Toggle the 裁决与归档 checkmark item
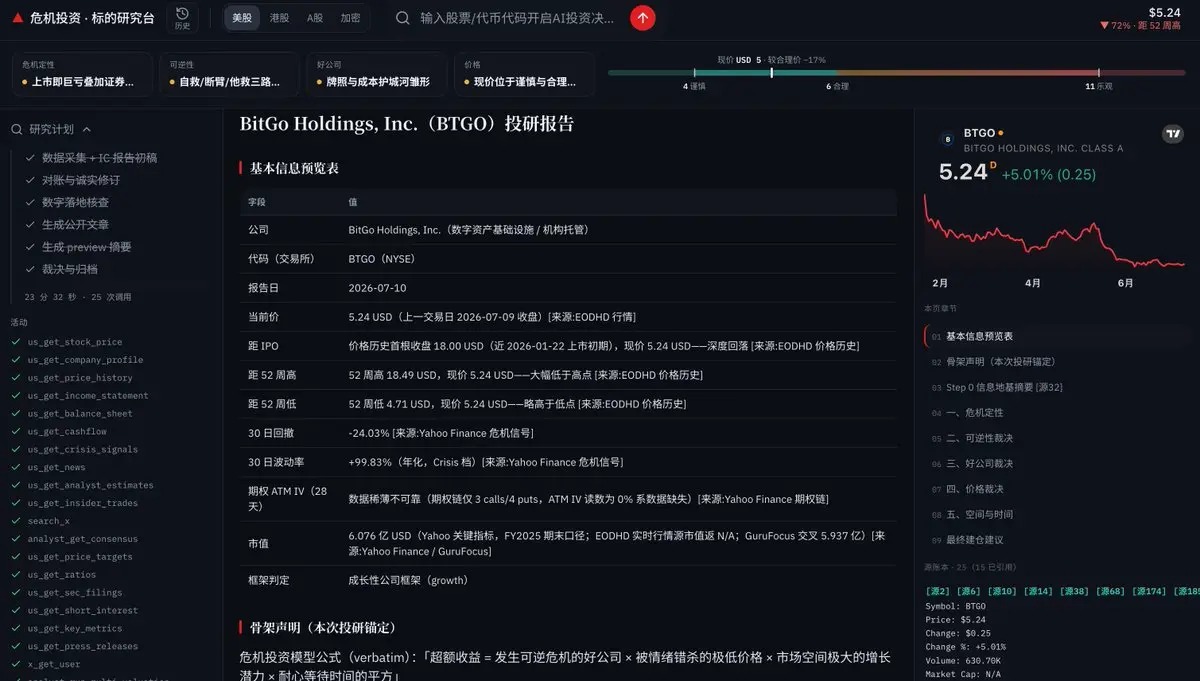The image size is (1200, 681). pos(31,269)
